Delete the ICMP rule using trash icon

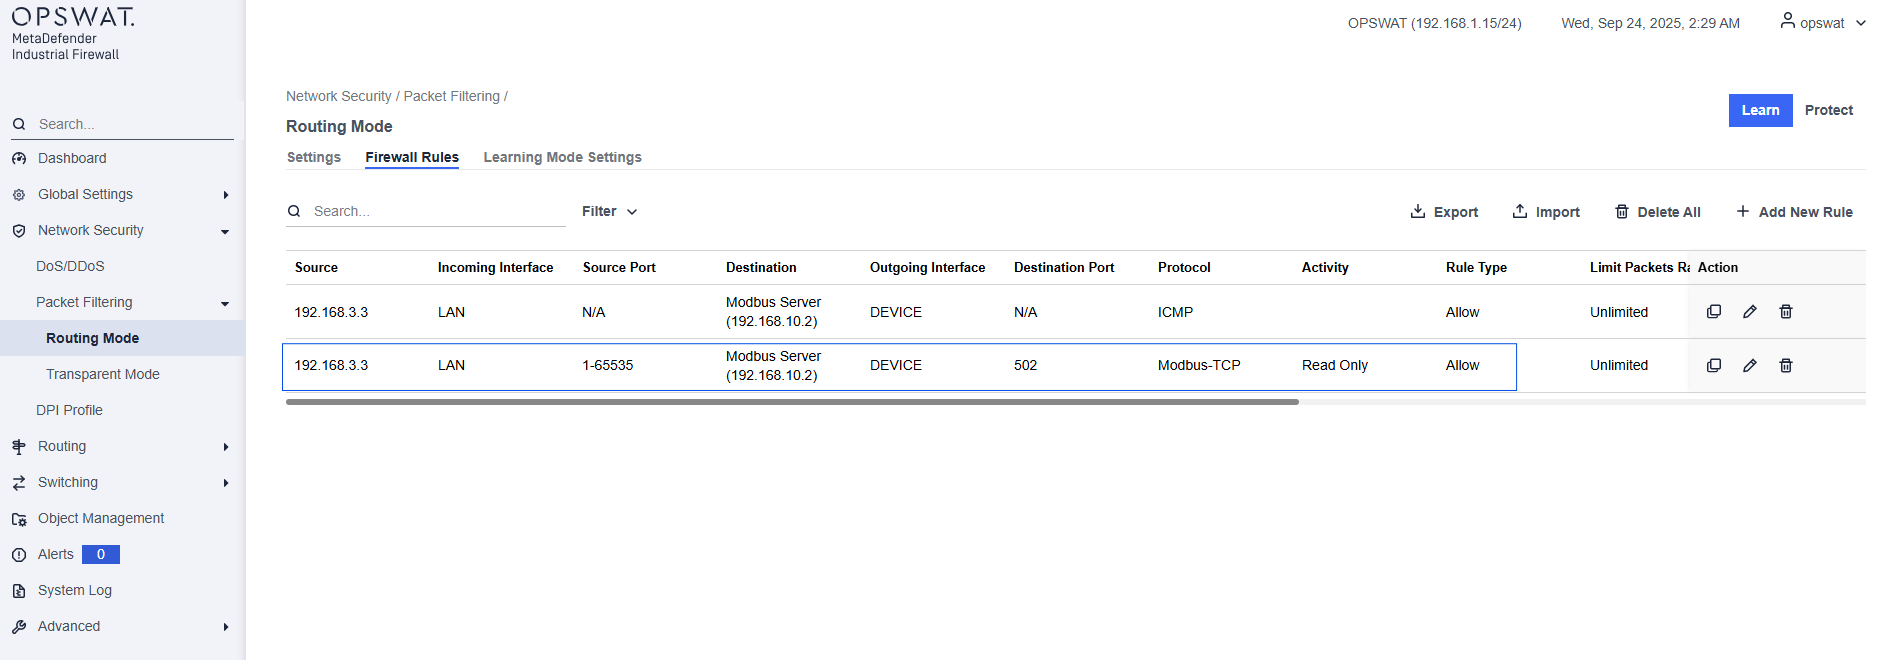(x=1785, y=312)
